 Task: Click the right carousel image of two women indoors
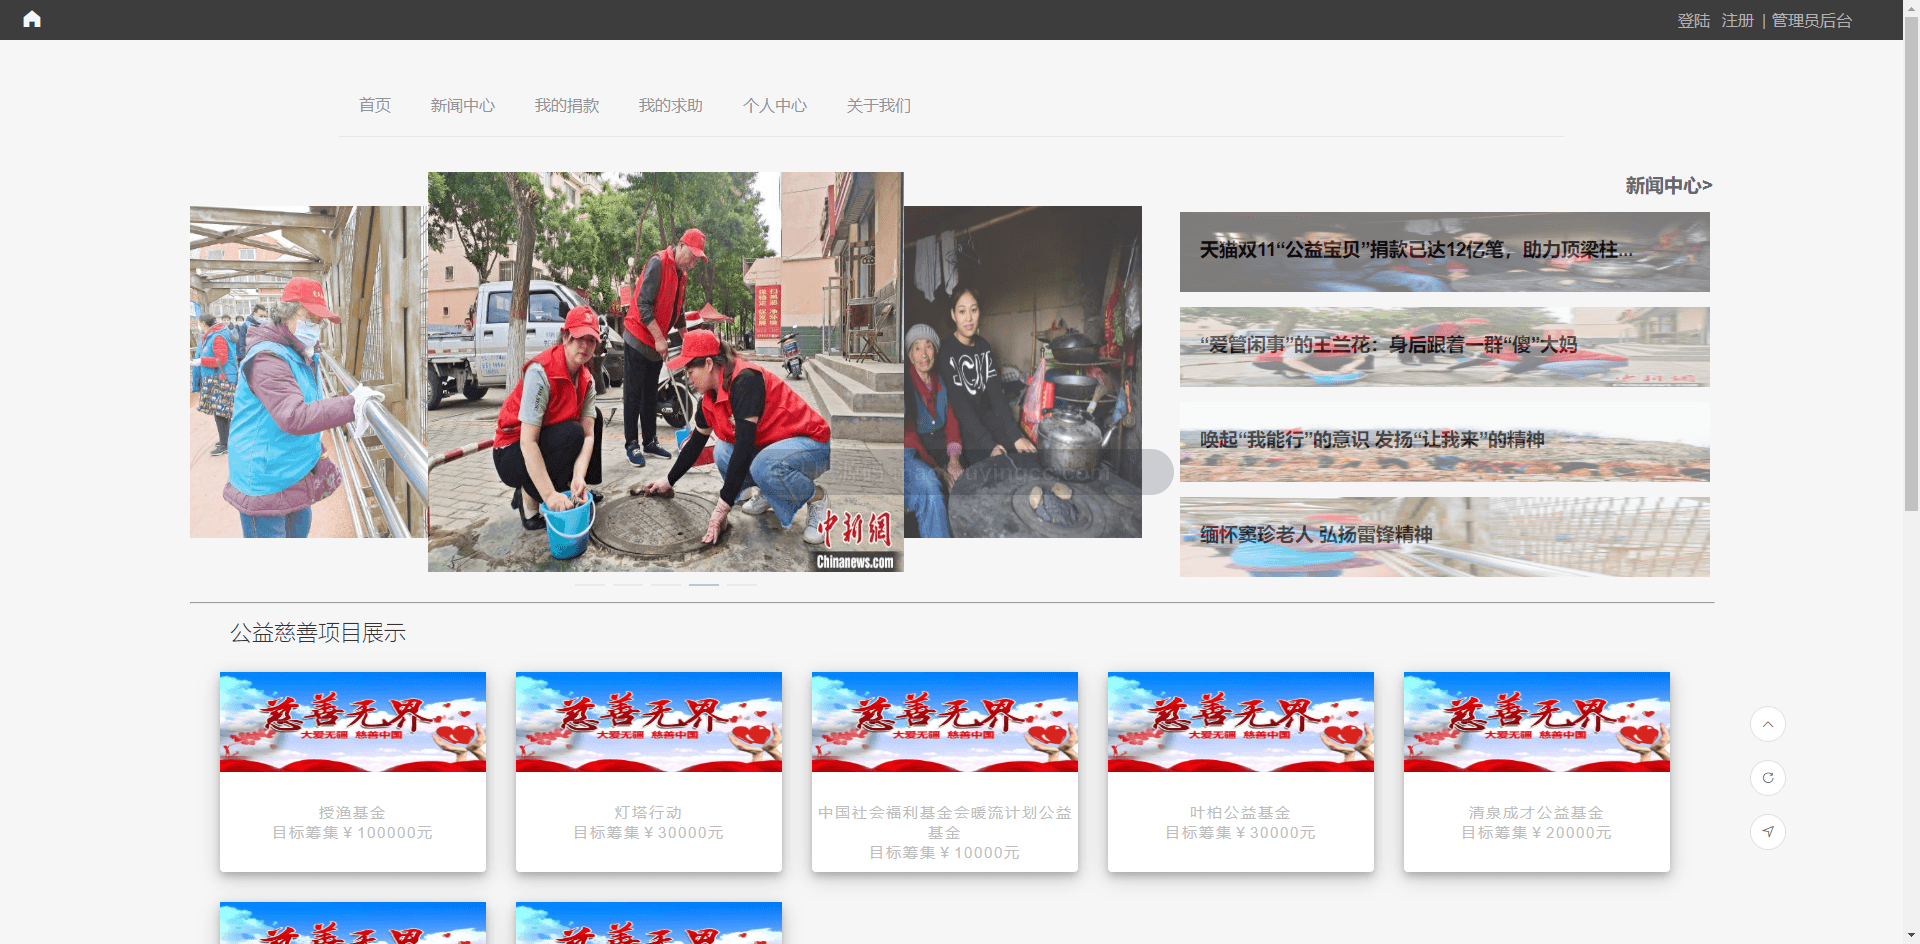pyautogui.click(x=1023, y=372)
